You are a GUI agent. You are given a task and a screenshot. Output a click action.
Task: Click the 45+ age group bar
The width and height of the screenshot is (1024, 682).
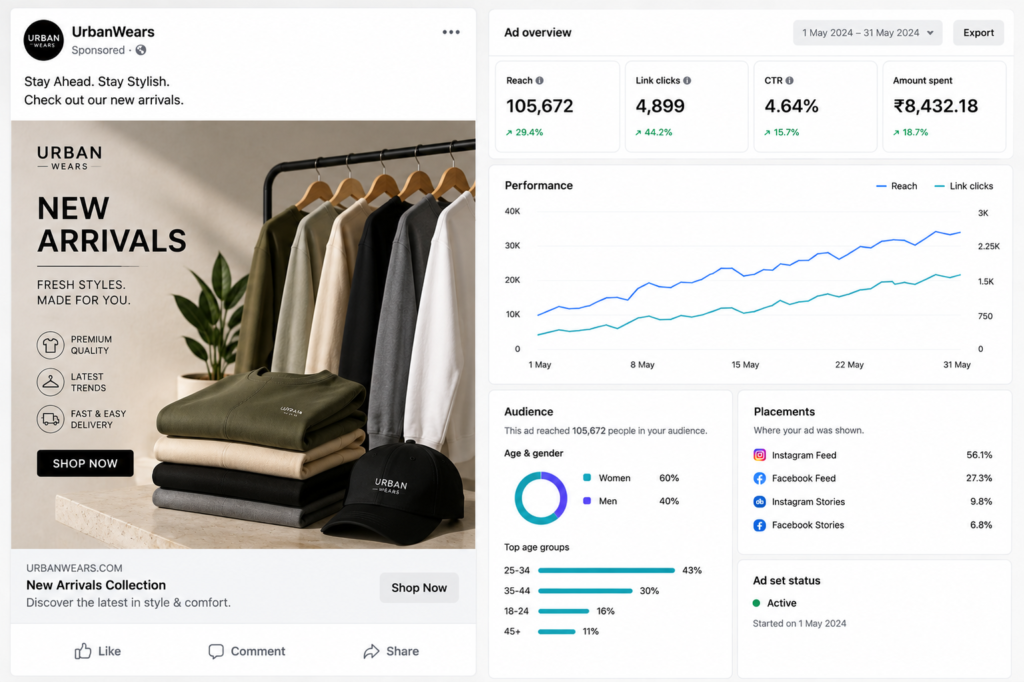click(556, 632)
